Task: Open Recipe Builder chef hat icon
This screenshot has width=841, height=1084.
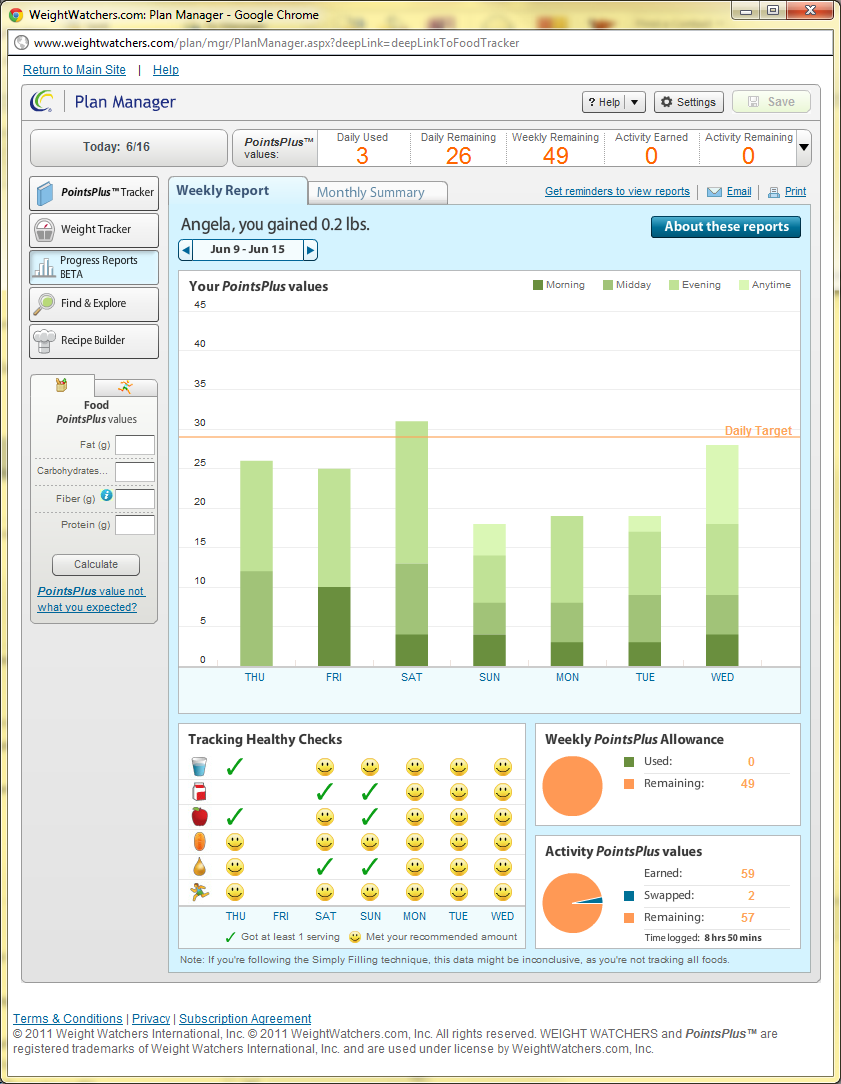Action: click(x=44, y=341)
